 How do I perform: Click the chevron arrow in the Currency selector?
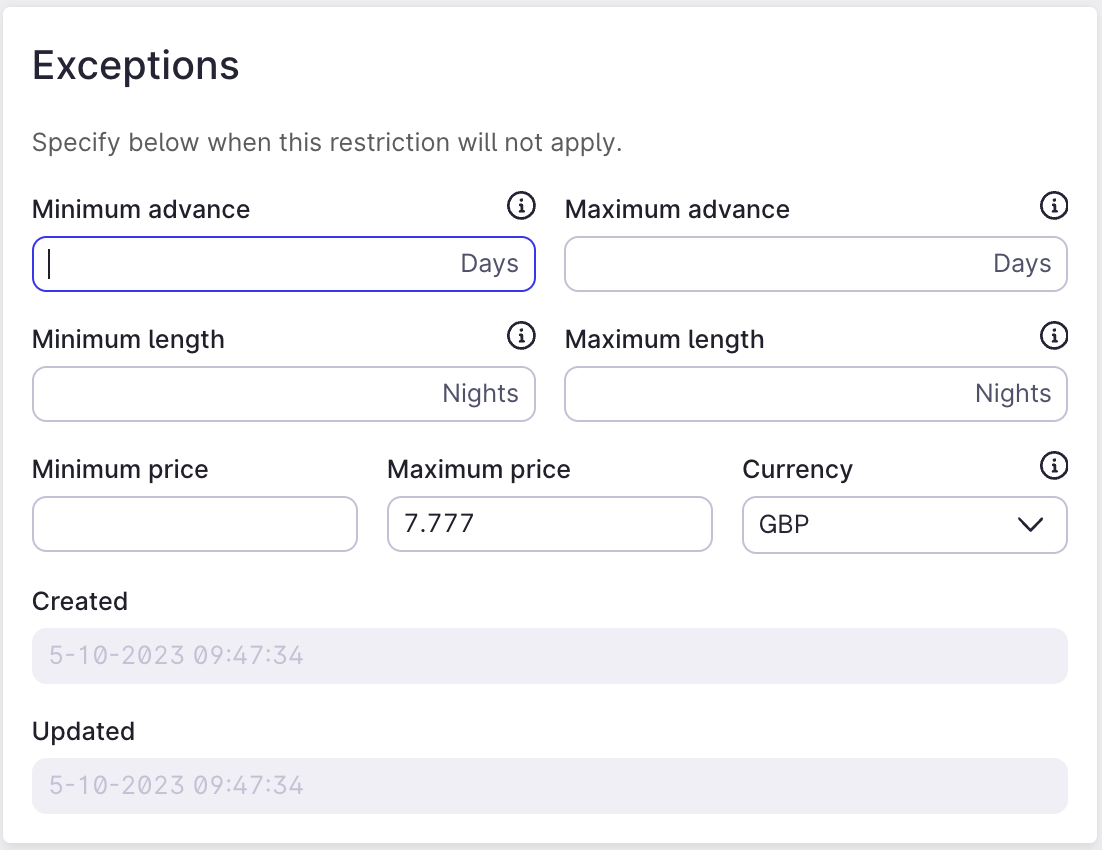pyautogui.click(x=1030, y=524)
